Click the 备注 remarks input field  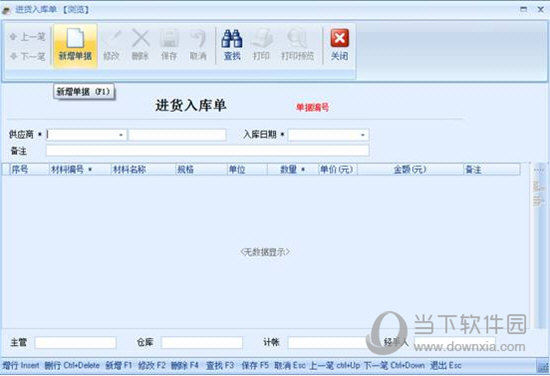[x=207, y=151]
